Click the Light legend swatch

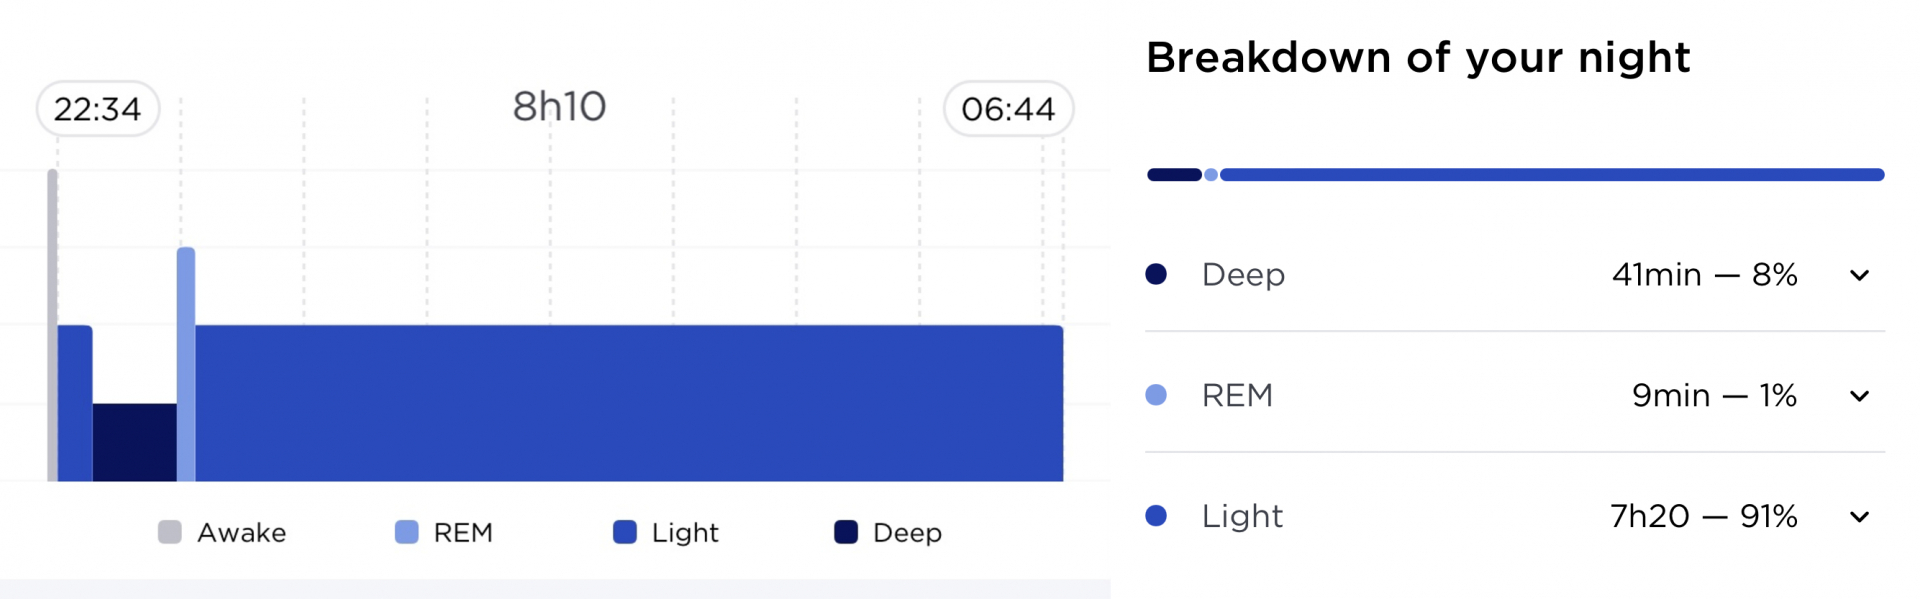pyautogui.click(x=625, y=532)
